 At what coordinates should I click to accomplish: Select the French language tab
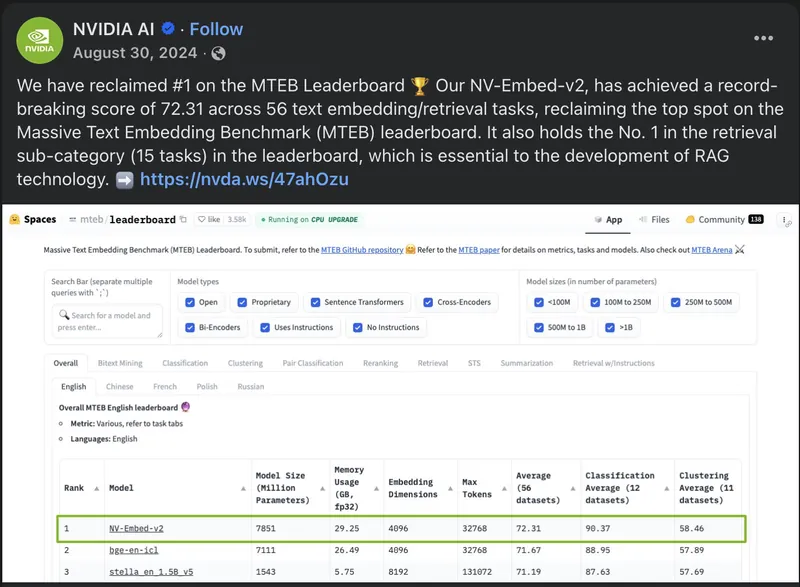click(165, 387)
